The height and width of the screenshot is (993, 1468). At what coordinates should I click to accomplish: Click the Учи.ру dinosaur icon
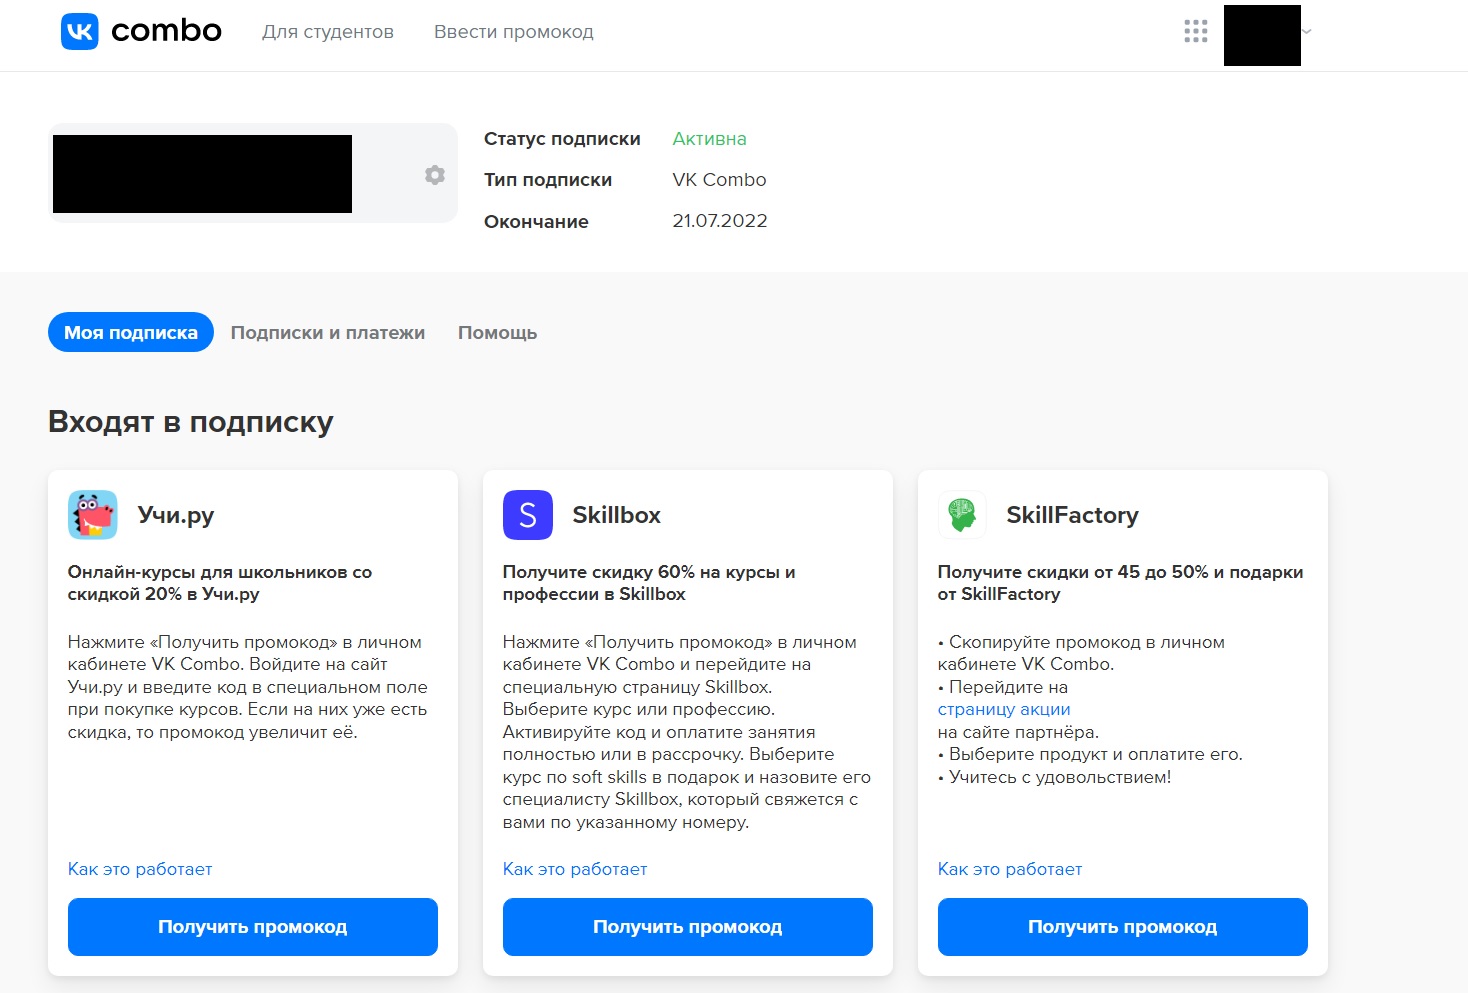(93, 515)
